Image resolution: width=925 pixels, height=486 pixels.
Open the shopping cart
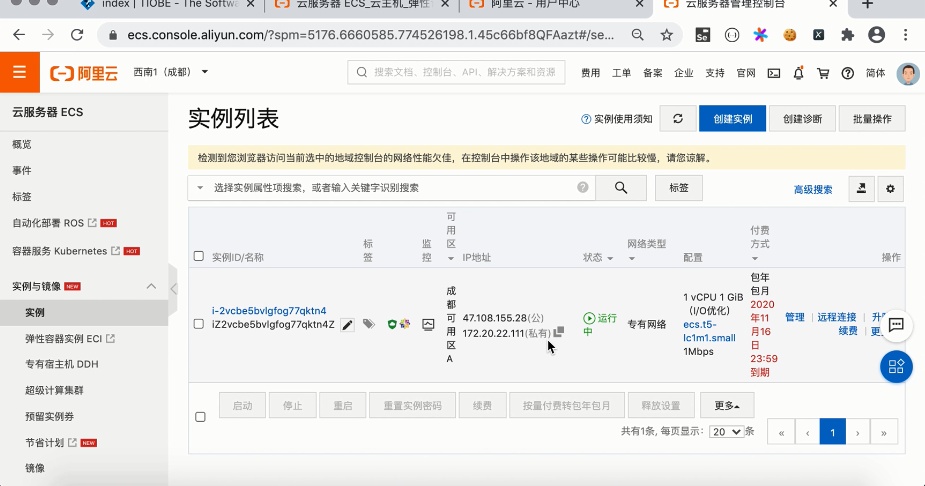point(823,73)
